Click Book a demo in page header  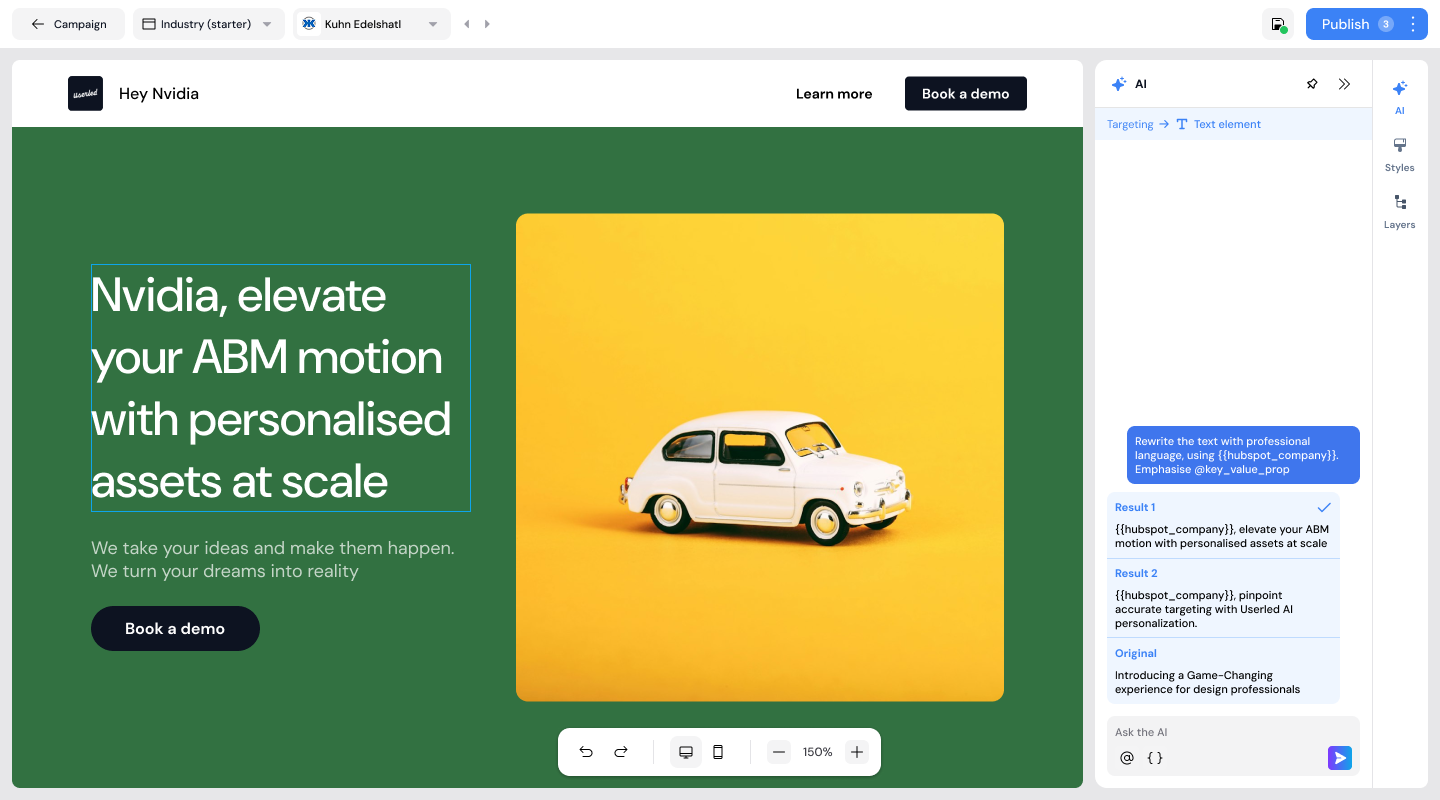[966, 94]
